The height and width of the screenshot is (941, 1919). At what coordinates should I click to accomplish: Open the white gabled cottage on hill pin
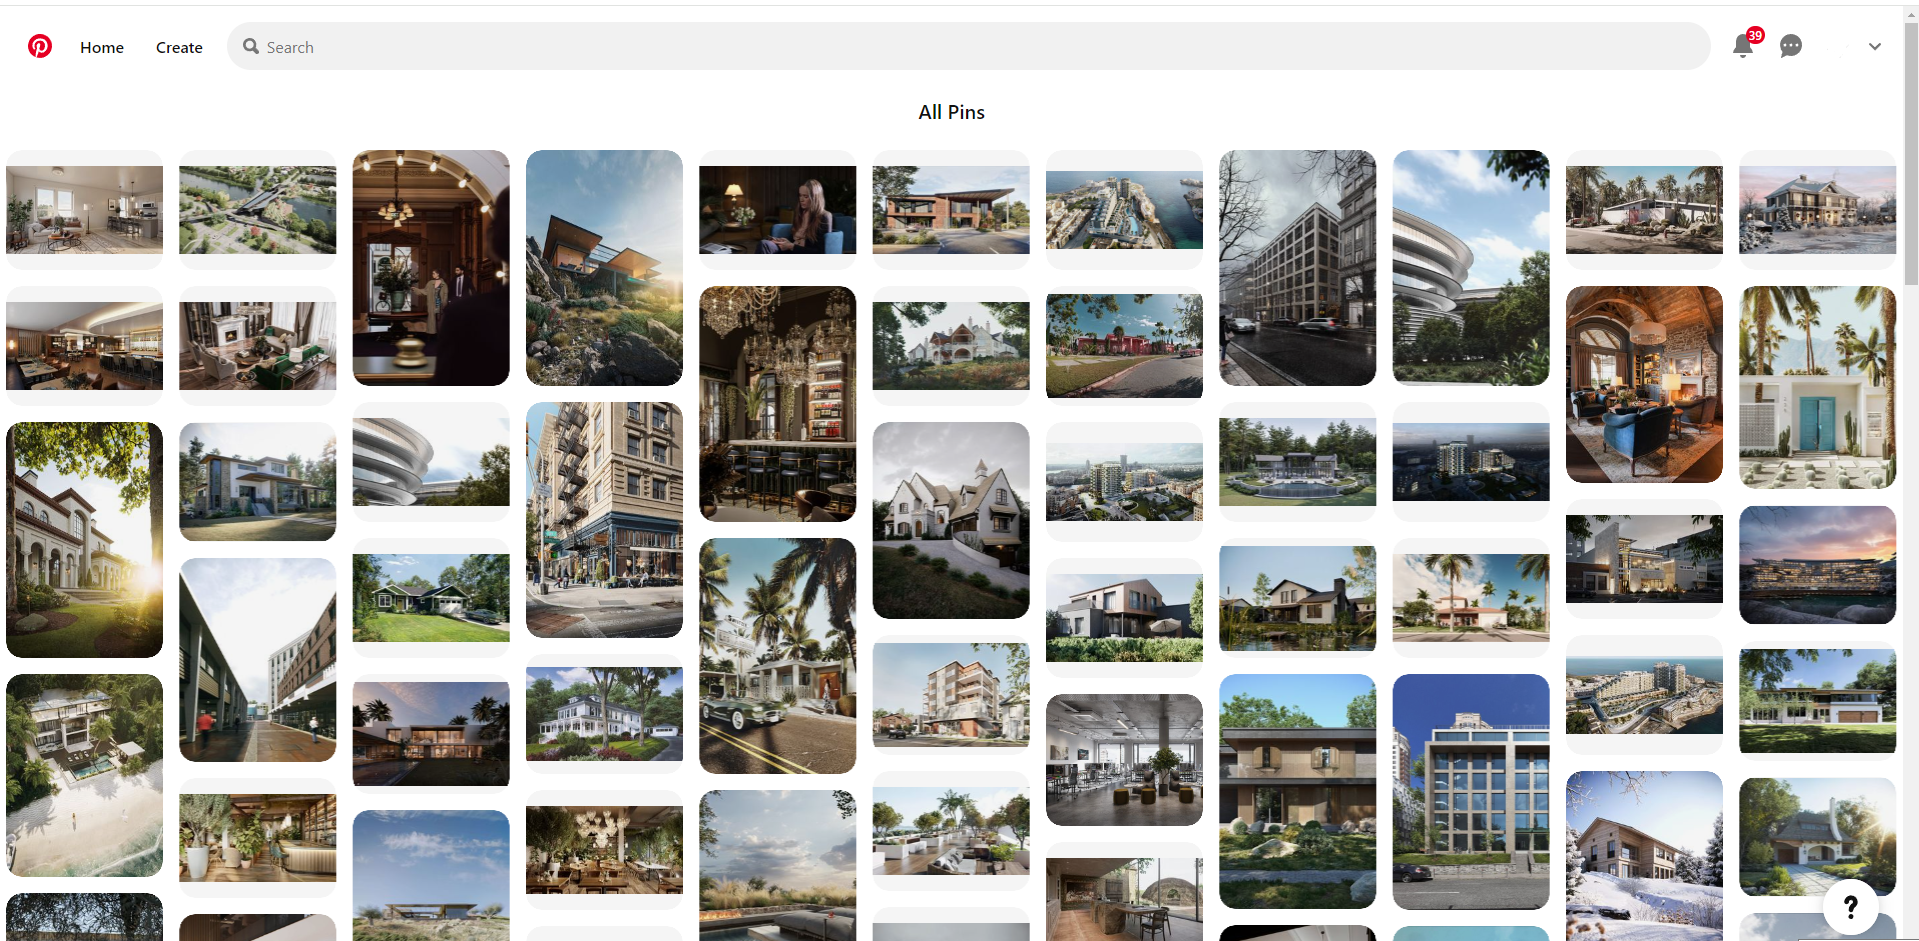[951, 520]
